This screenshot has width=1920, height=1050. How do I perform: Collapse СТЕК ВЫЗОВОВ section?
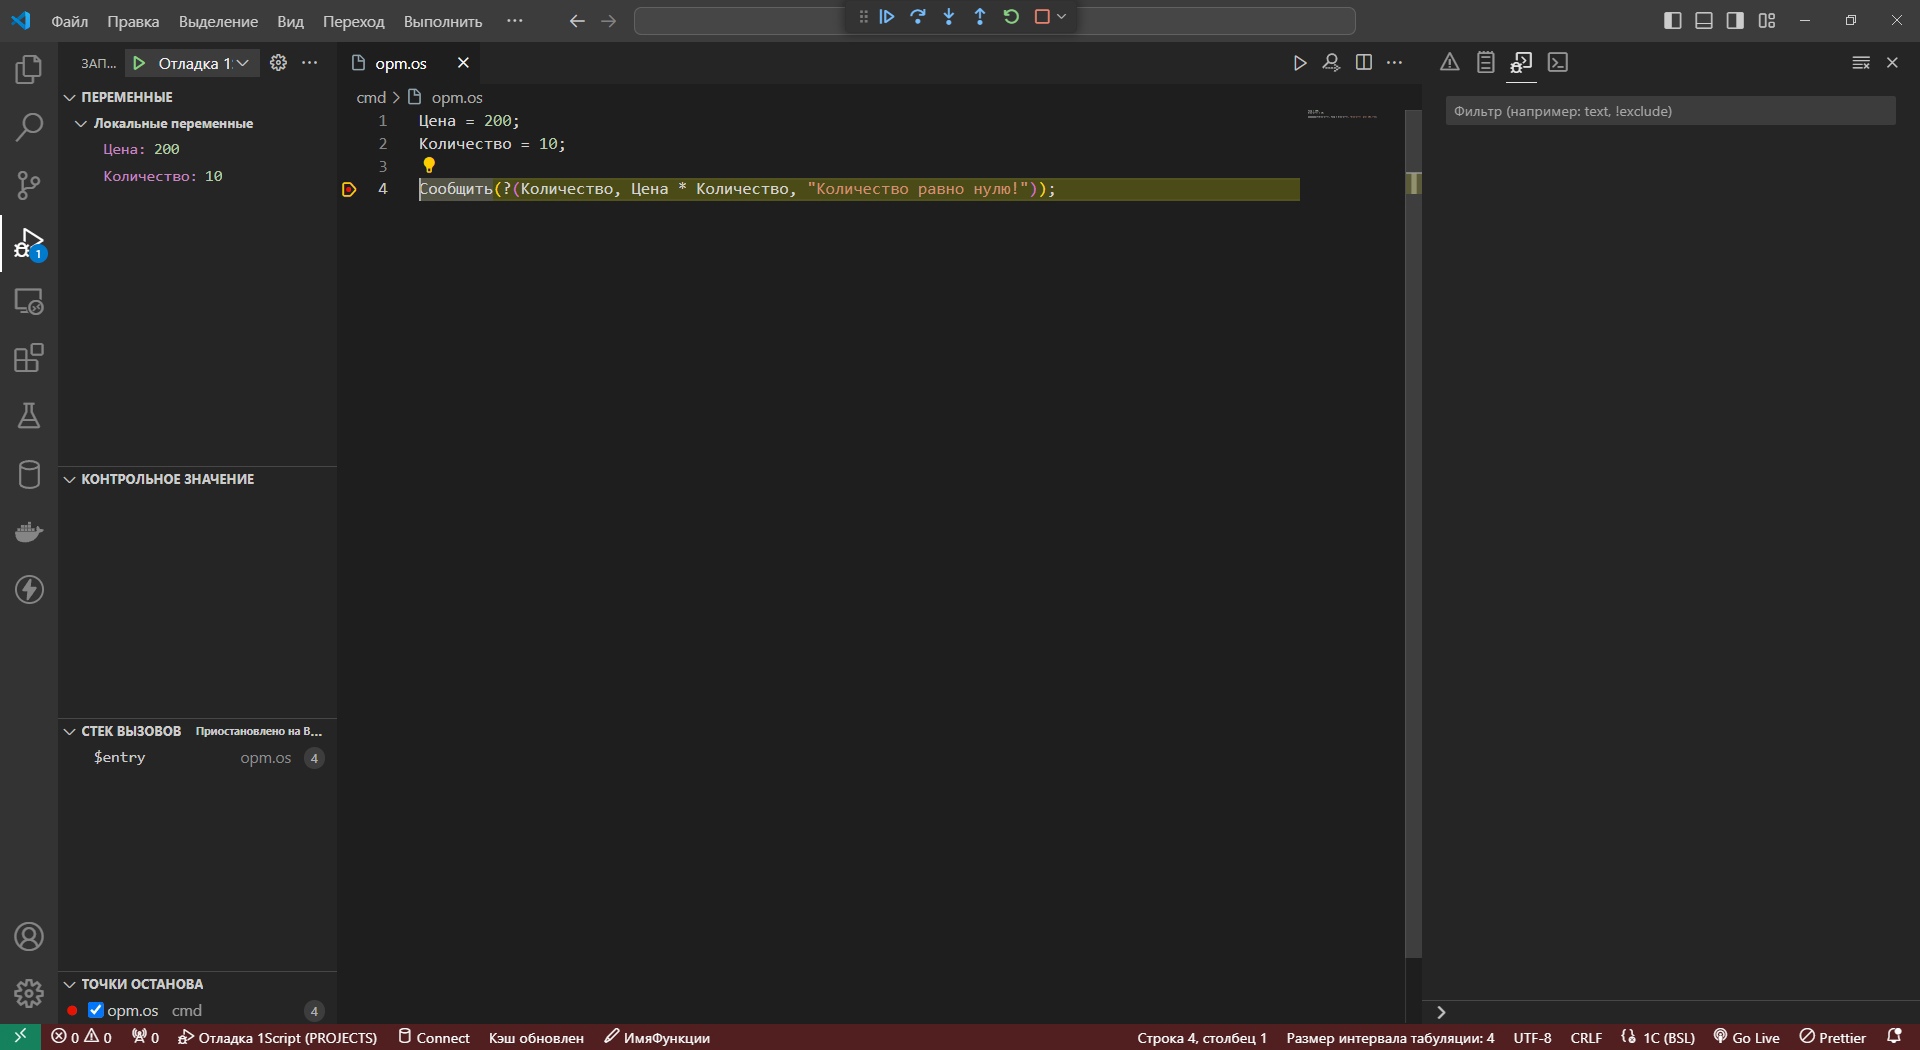(x=70, y=731)
